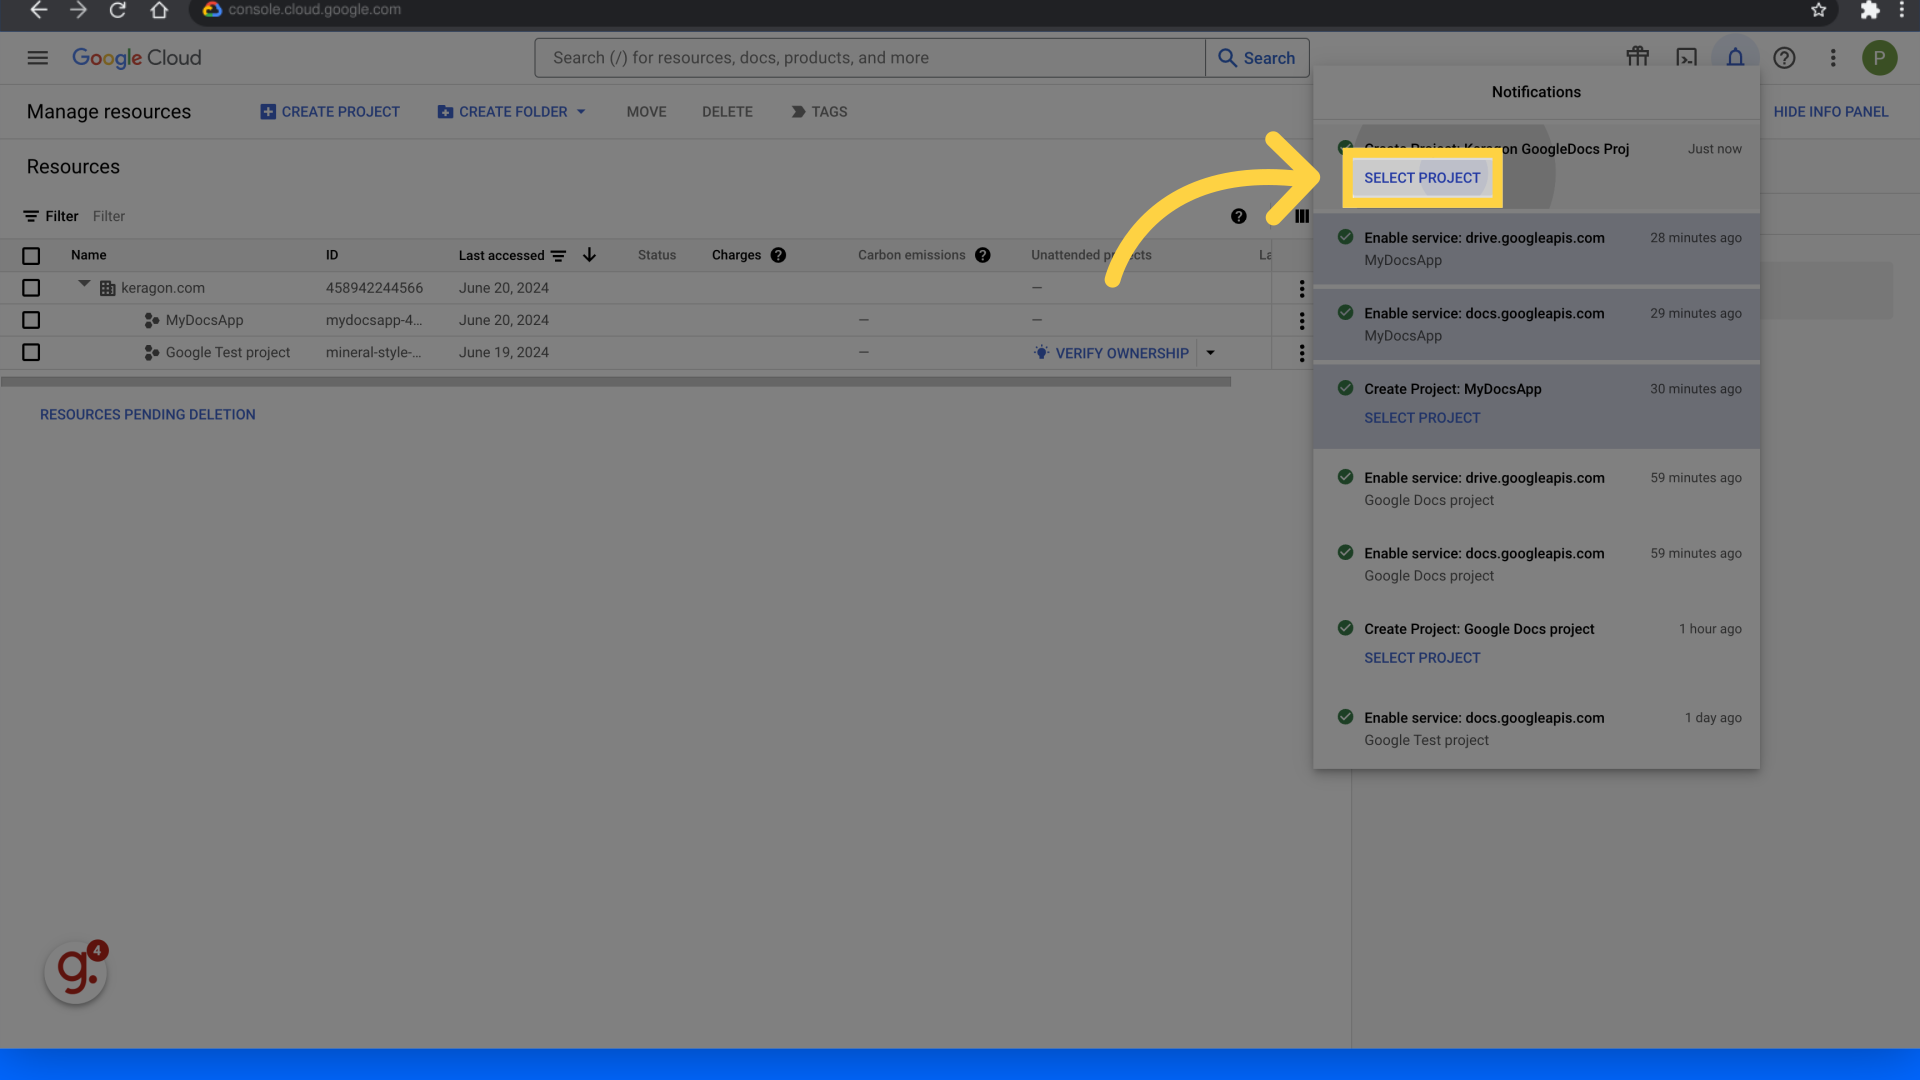Click Create Project button
The width and height of the screenshot is (1920, 1080).
coord(330,112)
